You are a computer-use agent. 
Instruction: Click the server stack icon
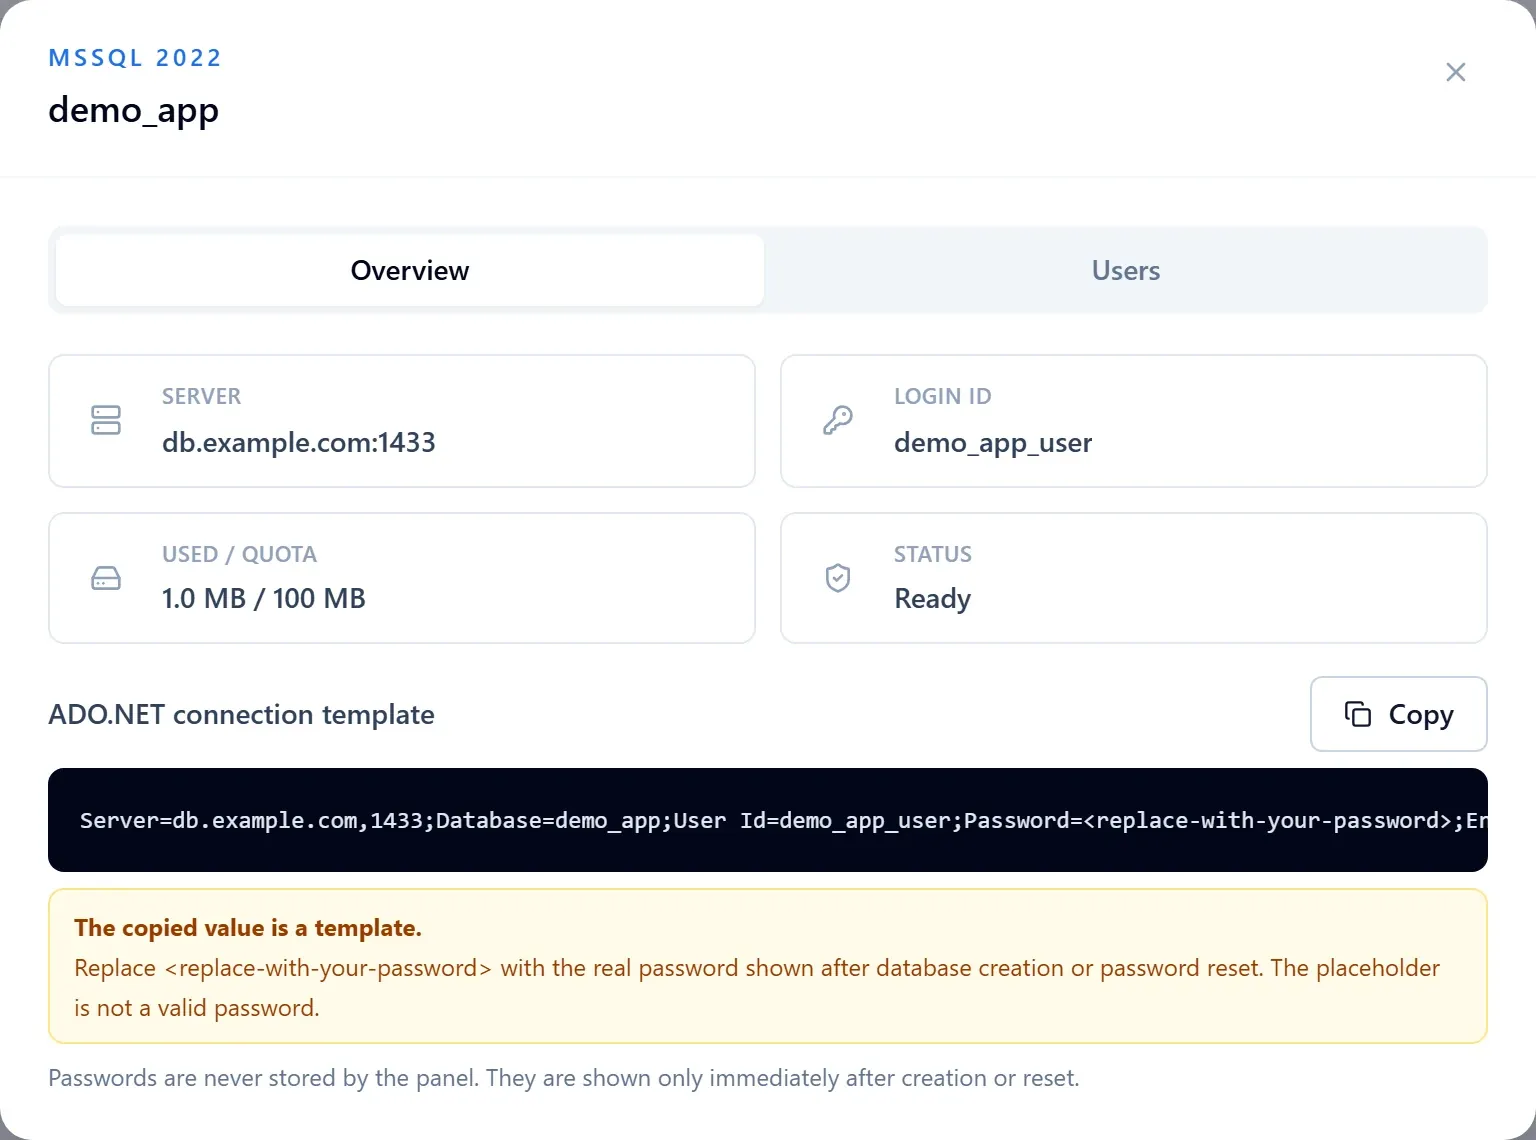pos(106,420)
